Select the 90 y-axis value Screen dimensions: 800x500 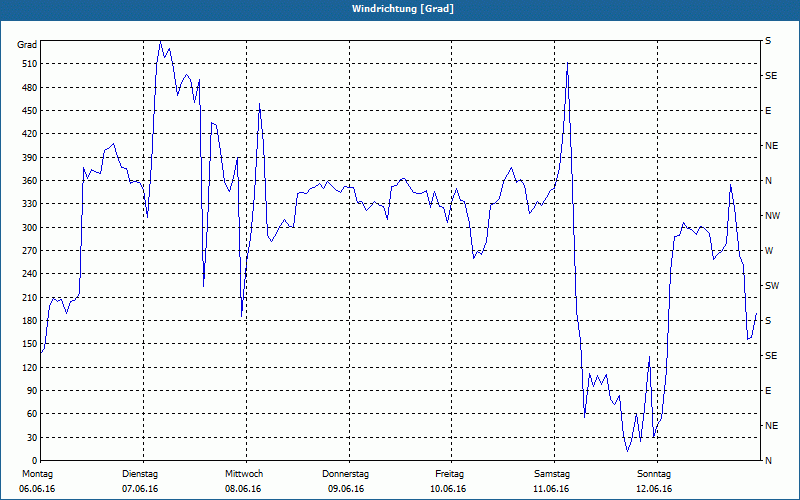coord(32,391)
